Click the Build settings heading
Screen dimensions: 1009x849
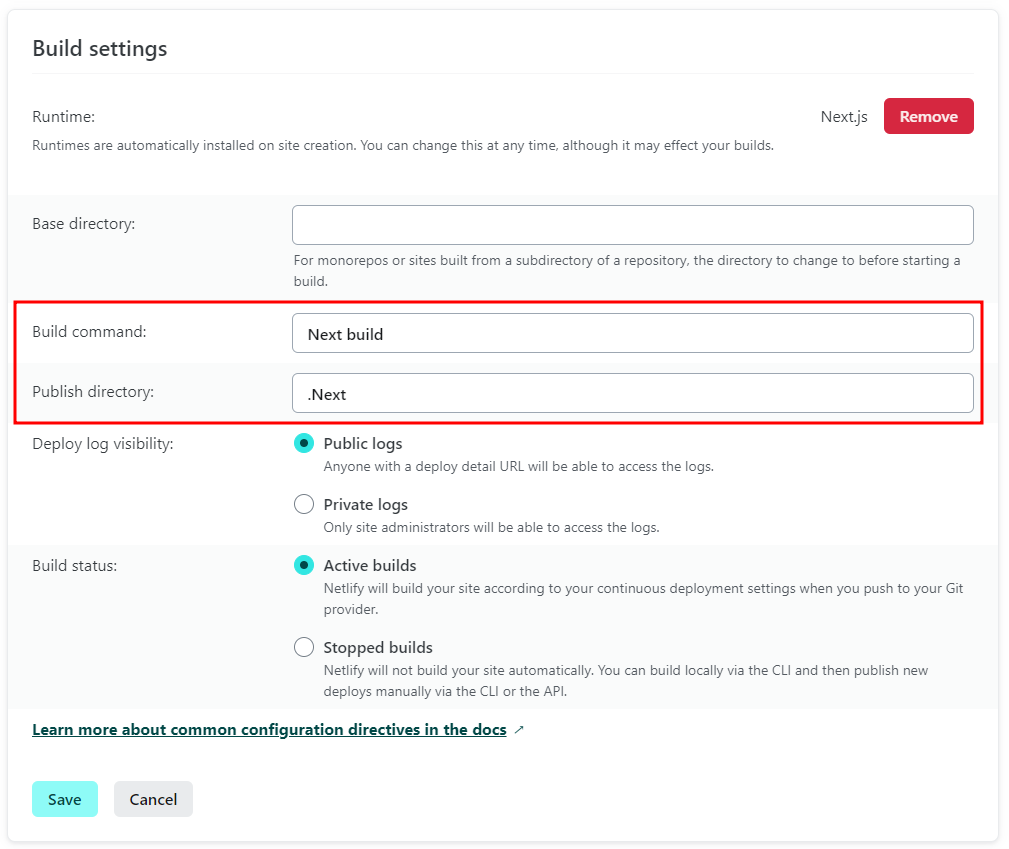(100, 48)
